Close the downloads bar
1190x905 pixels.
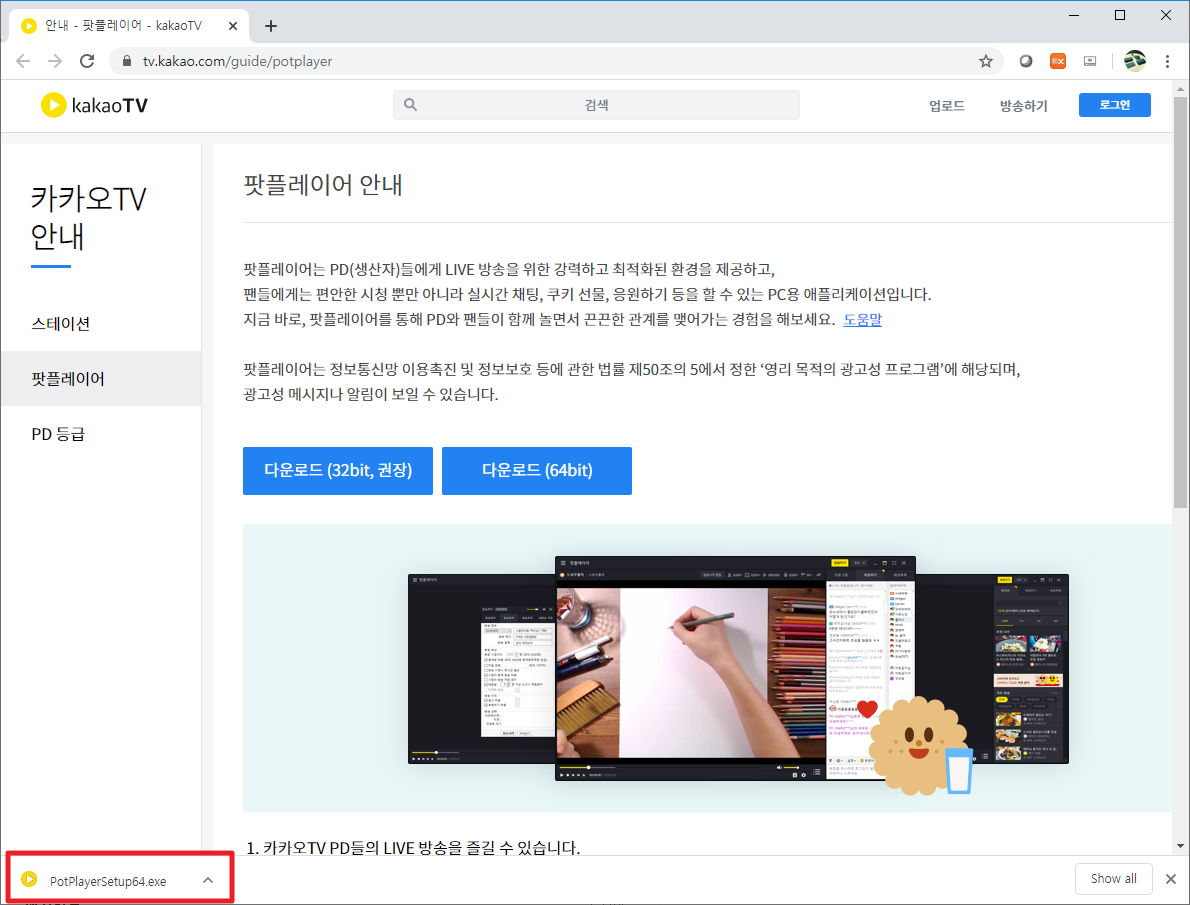pyautogui.click(x=1171, y=879)
